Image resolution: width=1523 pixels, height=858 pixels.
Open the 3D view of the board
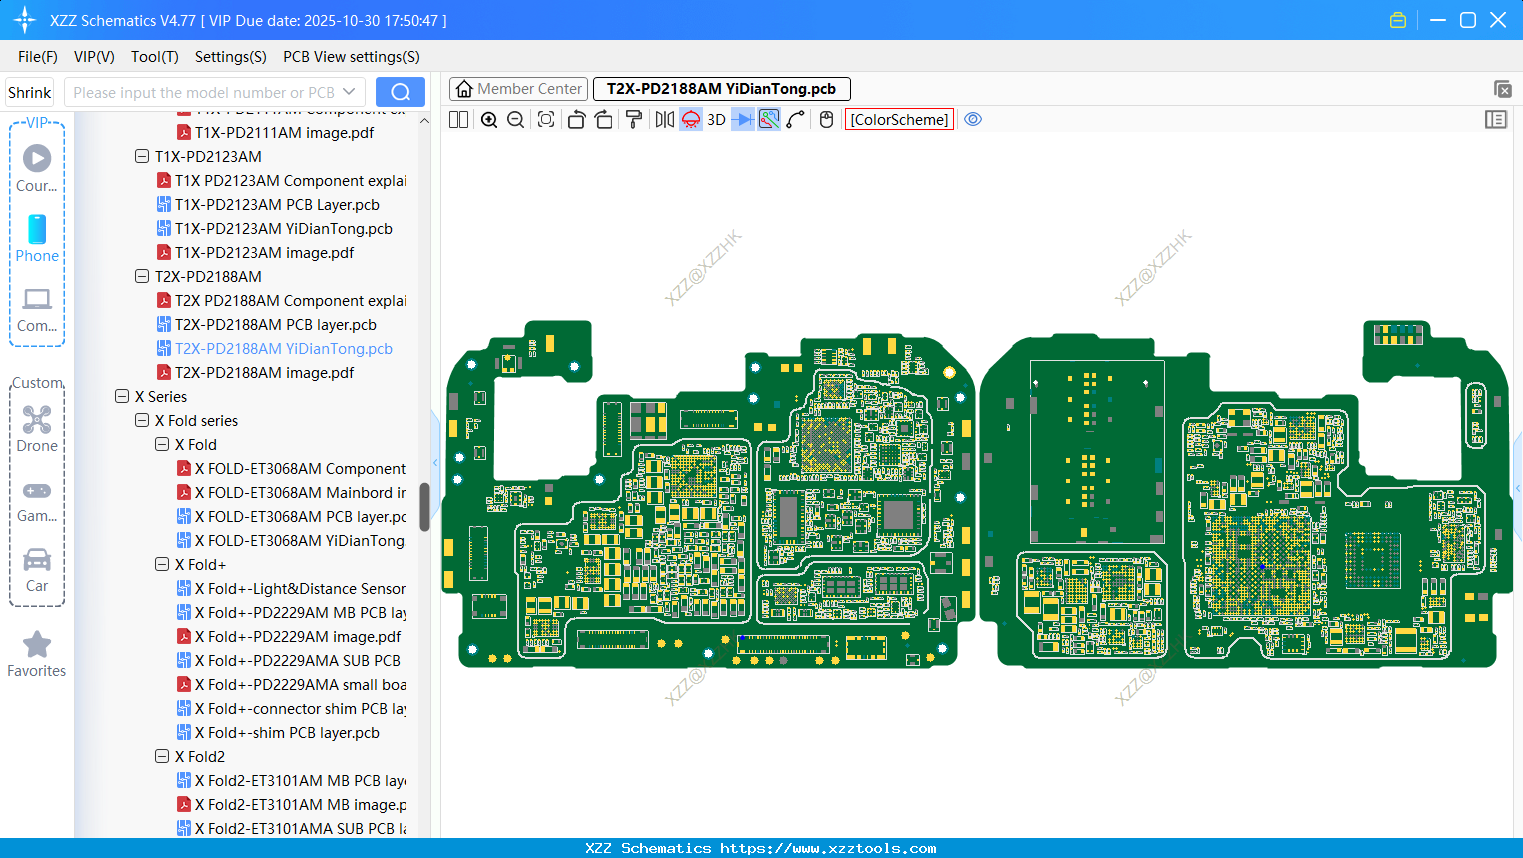click(716, 119)
